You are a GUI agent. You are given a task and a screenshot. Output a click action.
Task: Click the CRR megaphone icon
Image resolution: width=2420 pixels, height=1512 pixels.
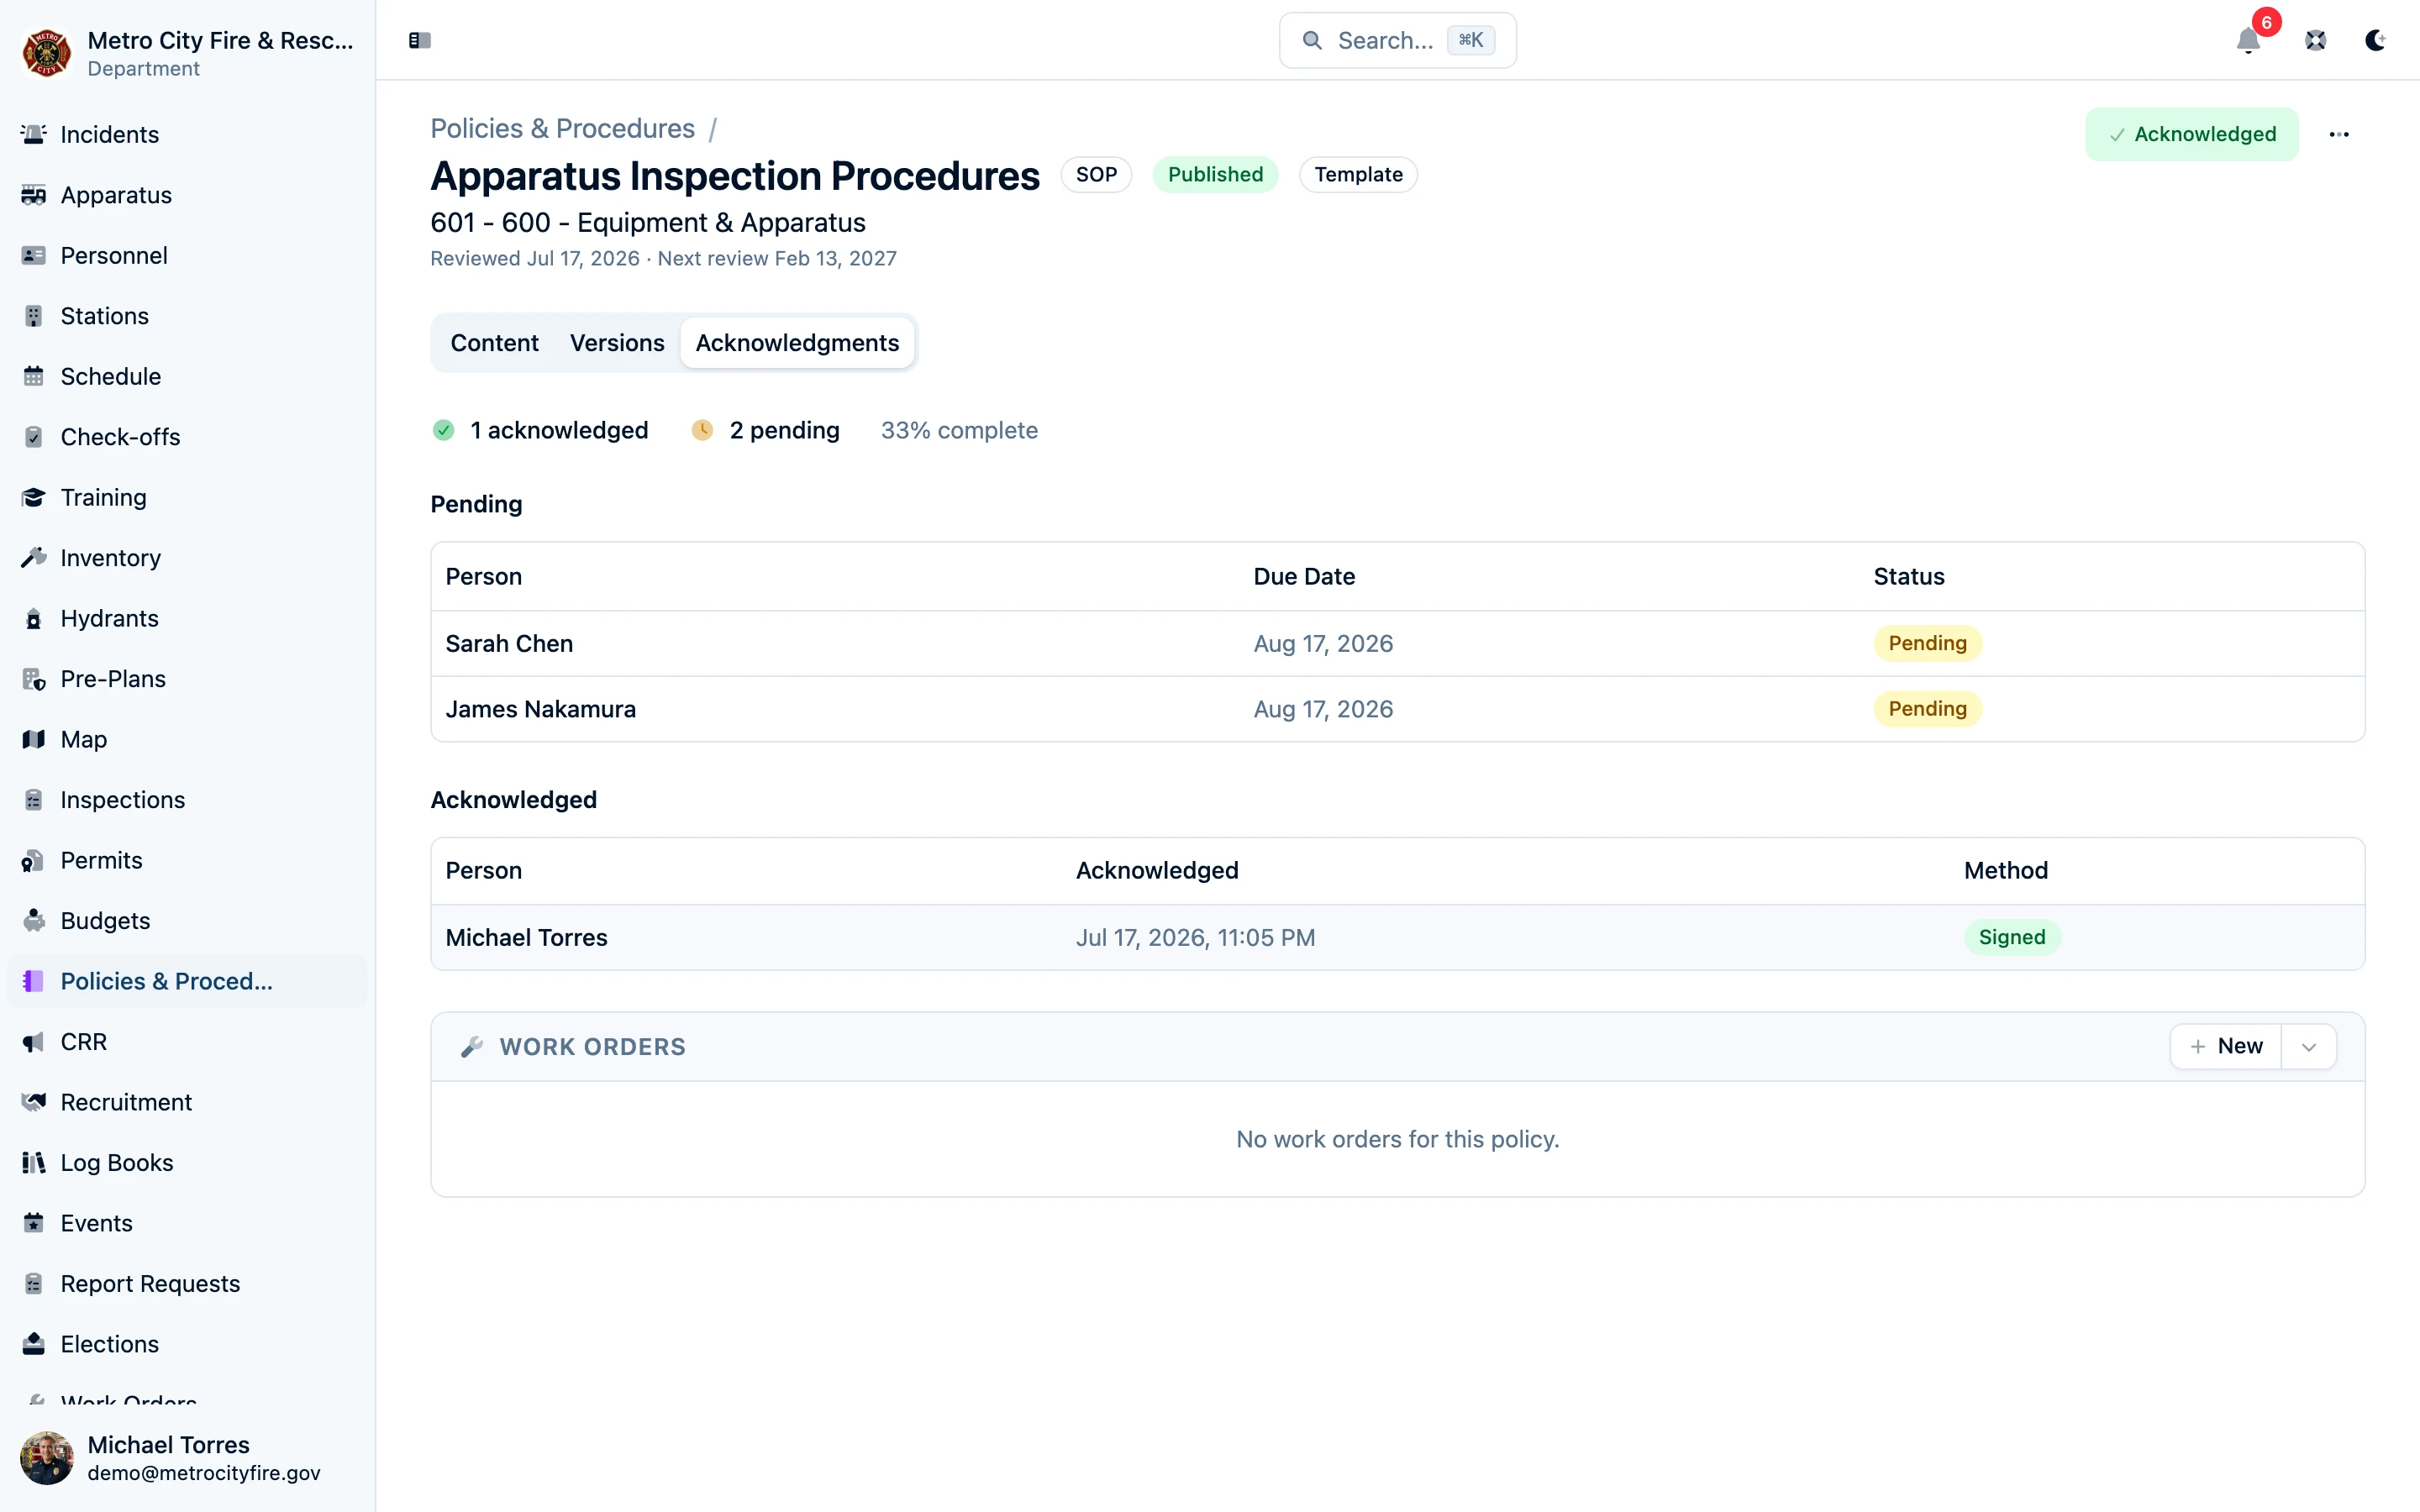[34, 1042]
